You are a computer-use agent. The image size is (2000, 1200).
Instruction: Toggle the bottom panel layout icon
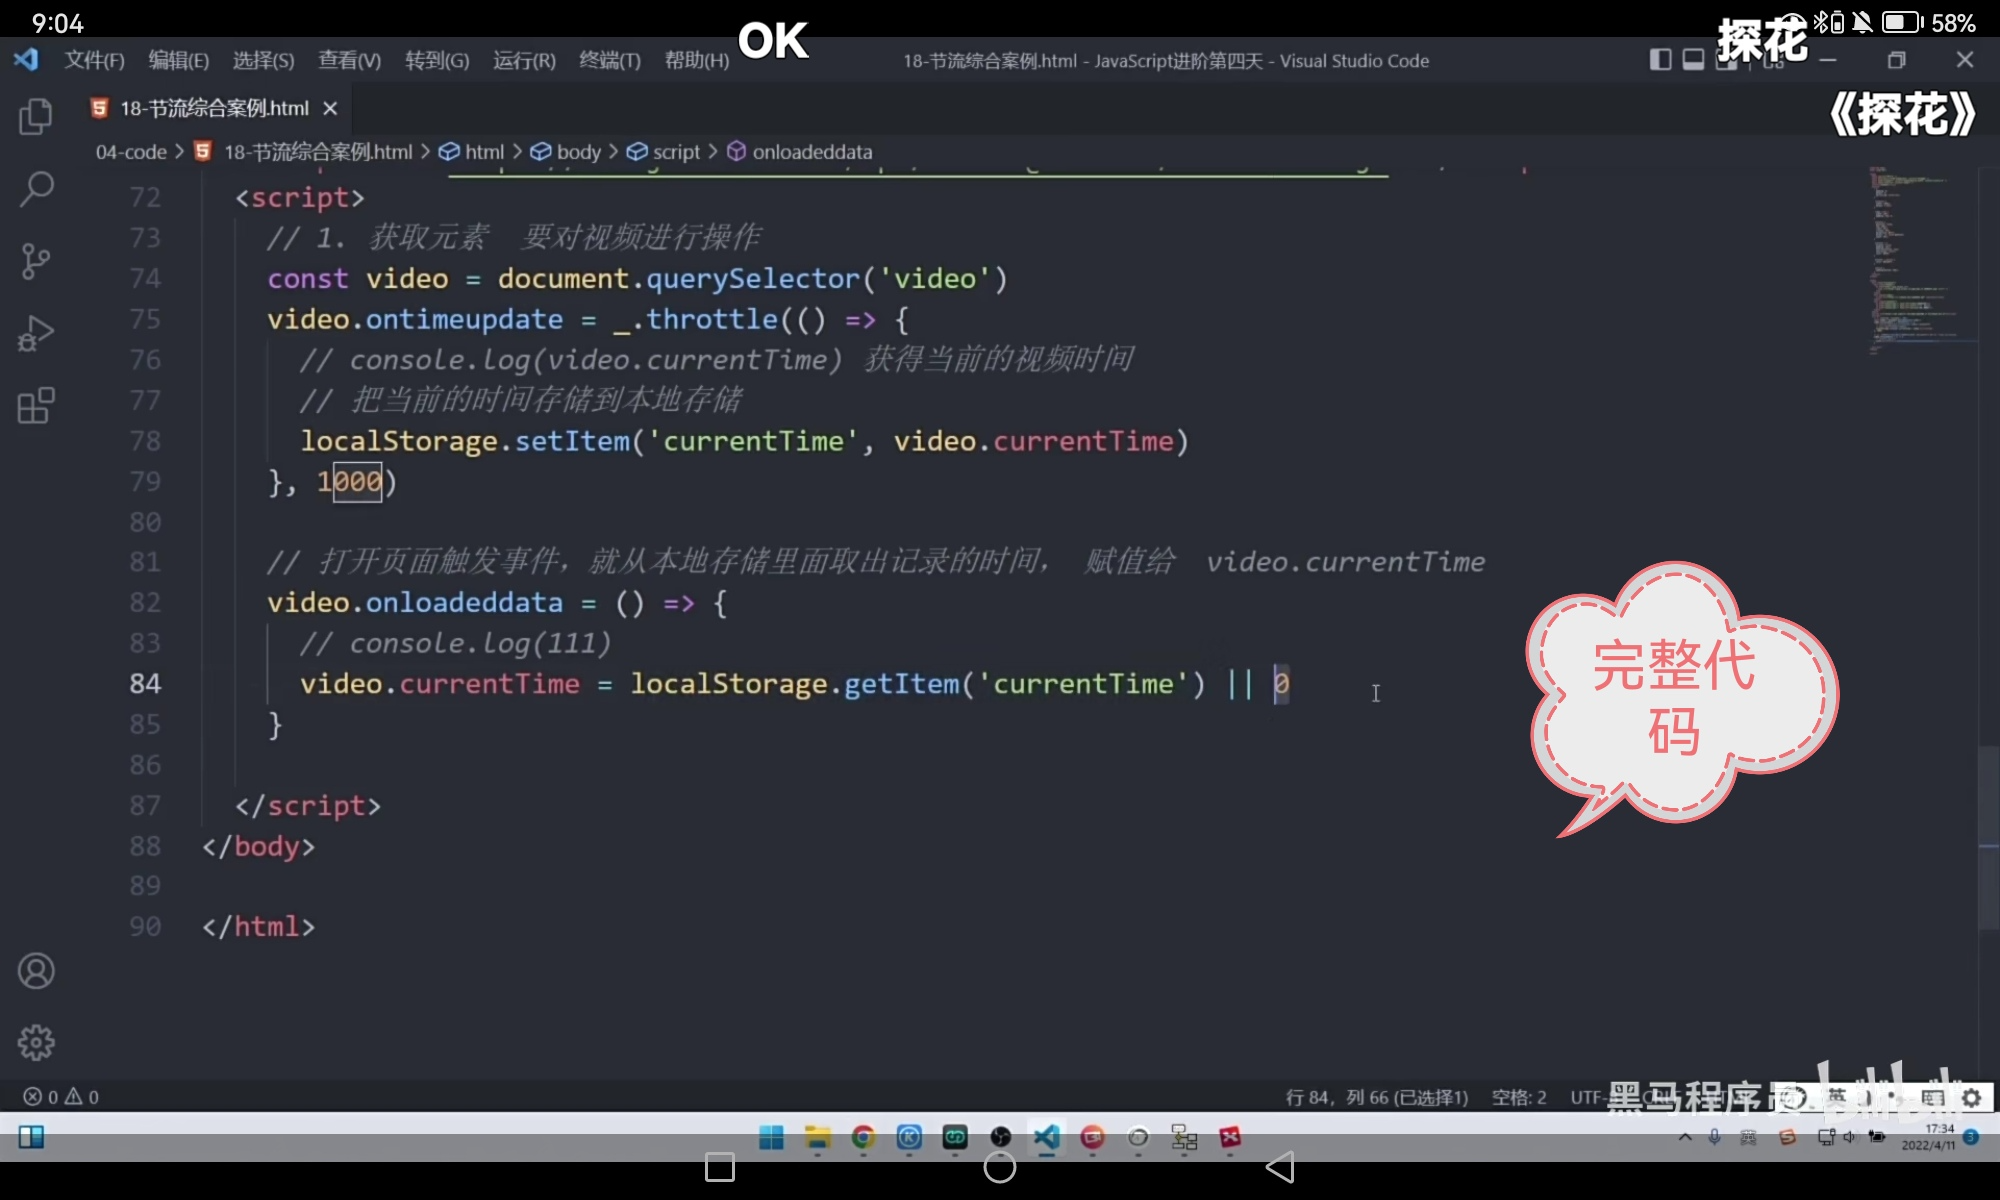[1693, 60]
